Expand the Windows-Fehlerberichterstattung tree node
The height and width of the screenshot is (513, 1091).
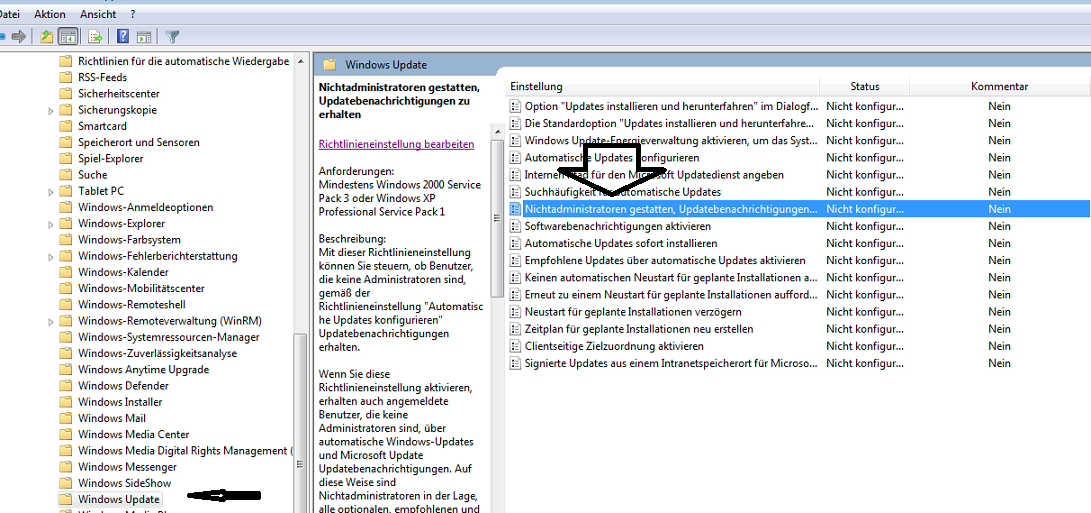point(50,257)
